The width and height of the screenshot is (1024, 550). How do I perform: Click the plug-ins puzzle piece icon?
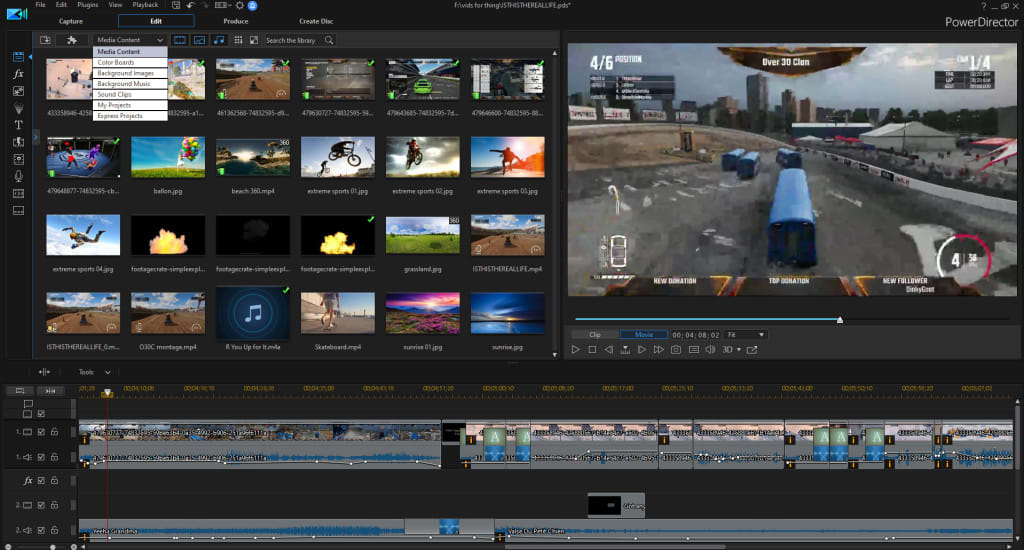(72, 40)
